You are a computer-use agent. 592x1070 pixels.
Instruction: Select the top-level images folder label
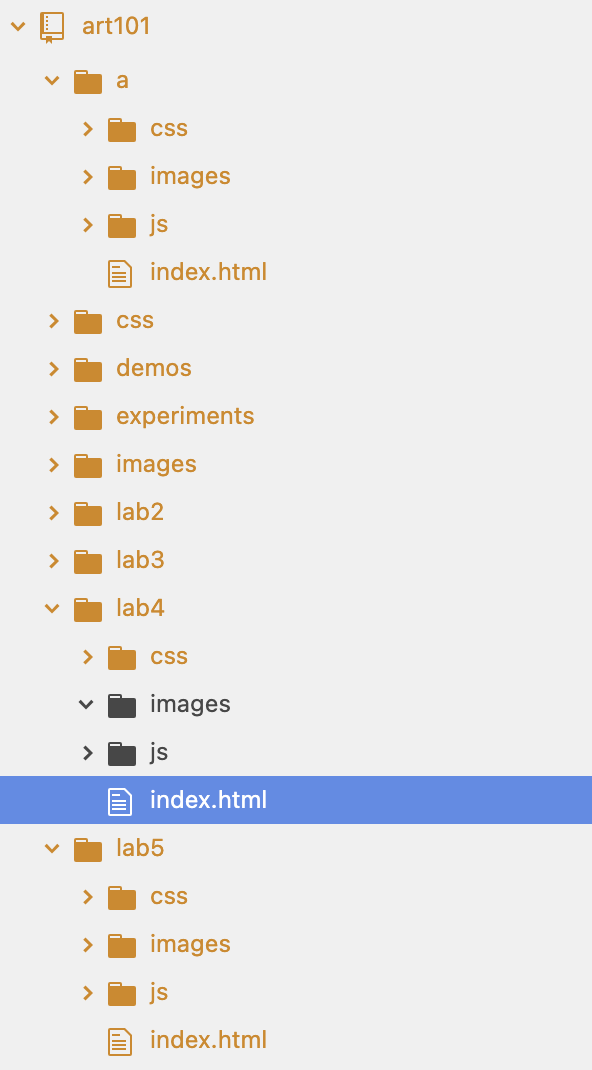point(156,465)
